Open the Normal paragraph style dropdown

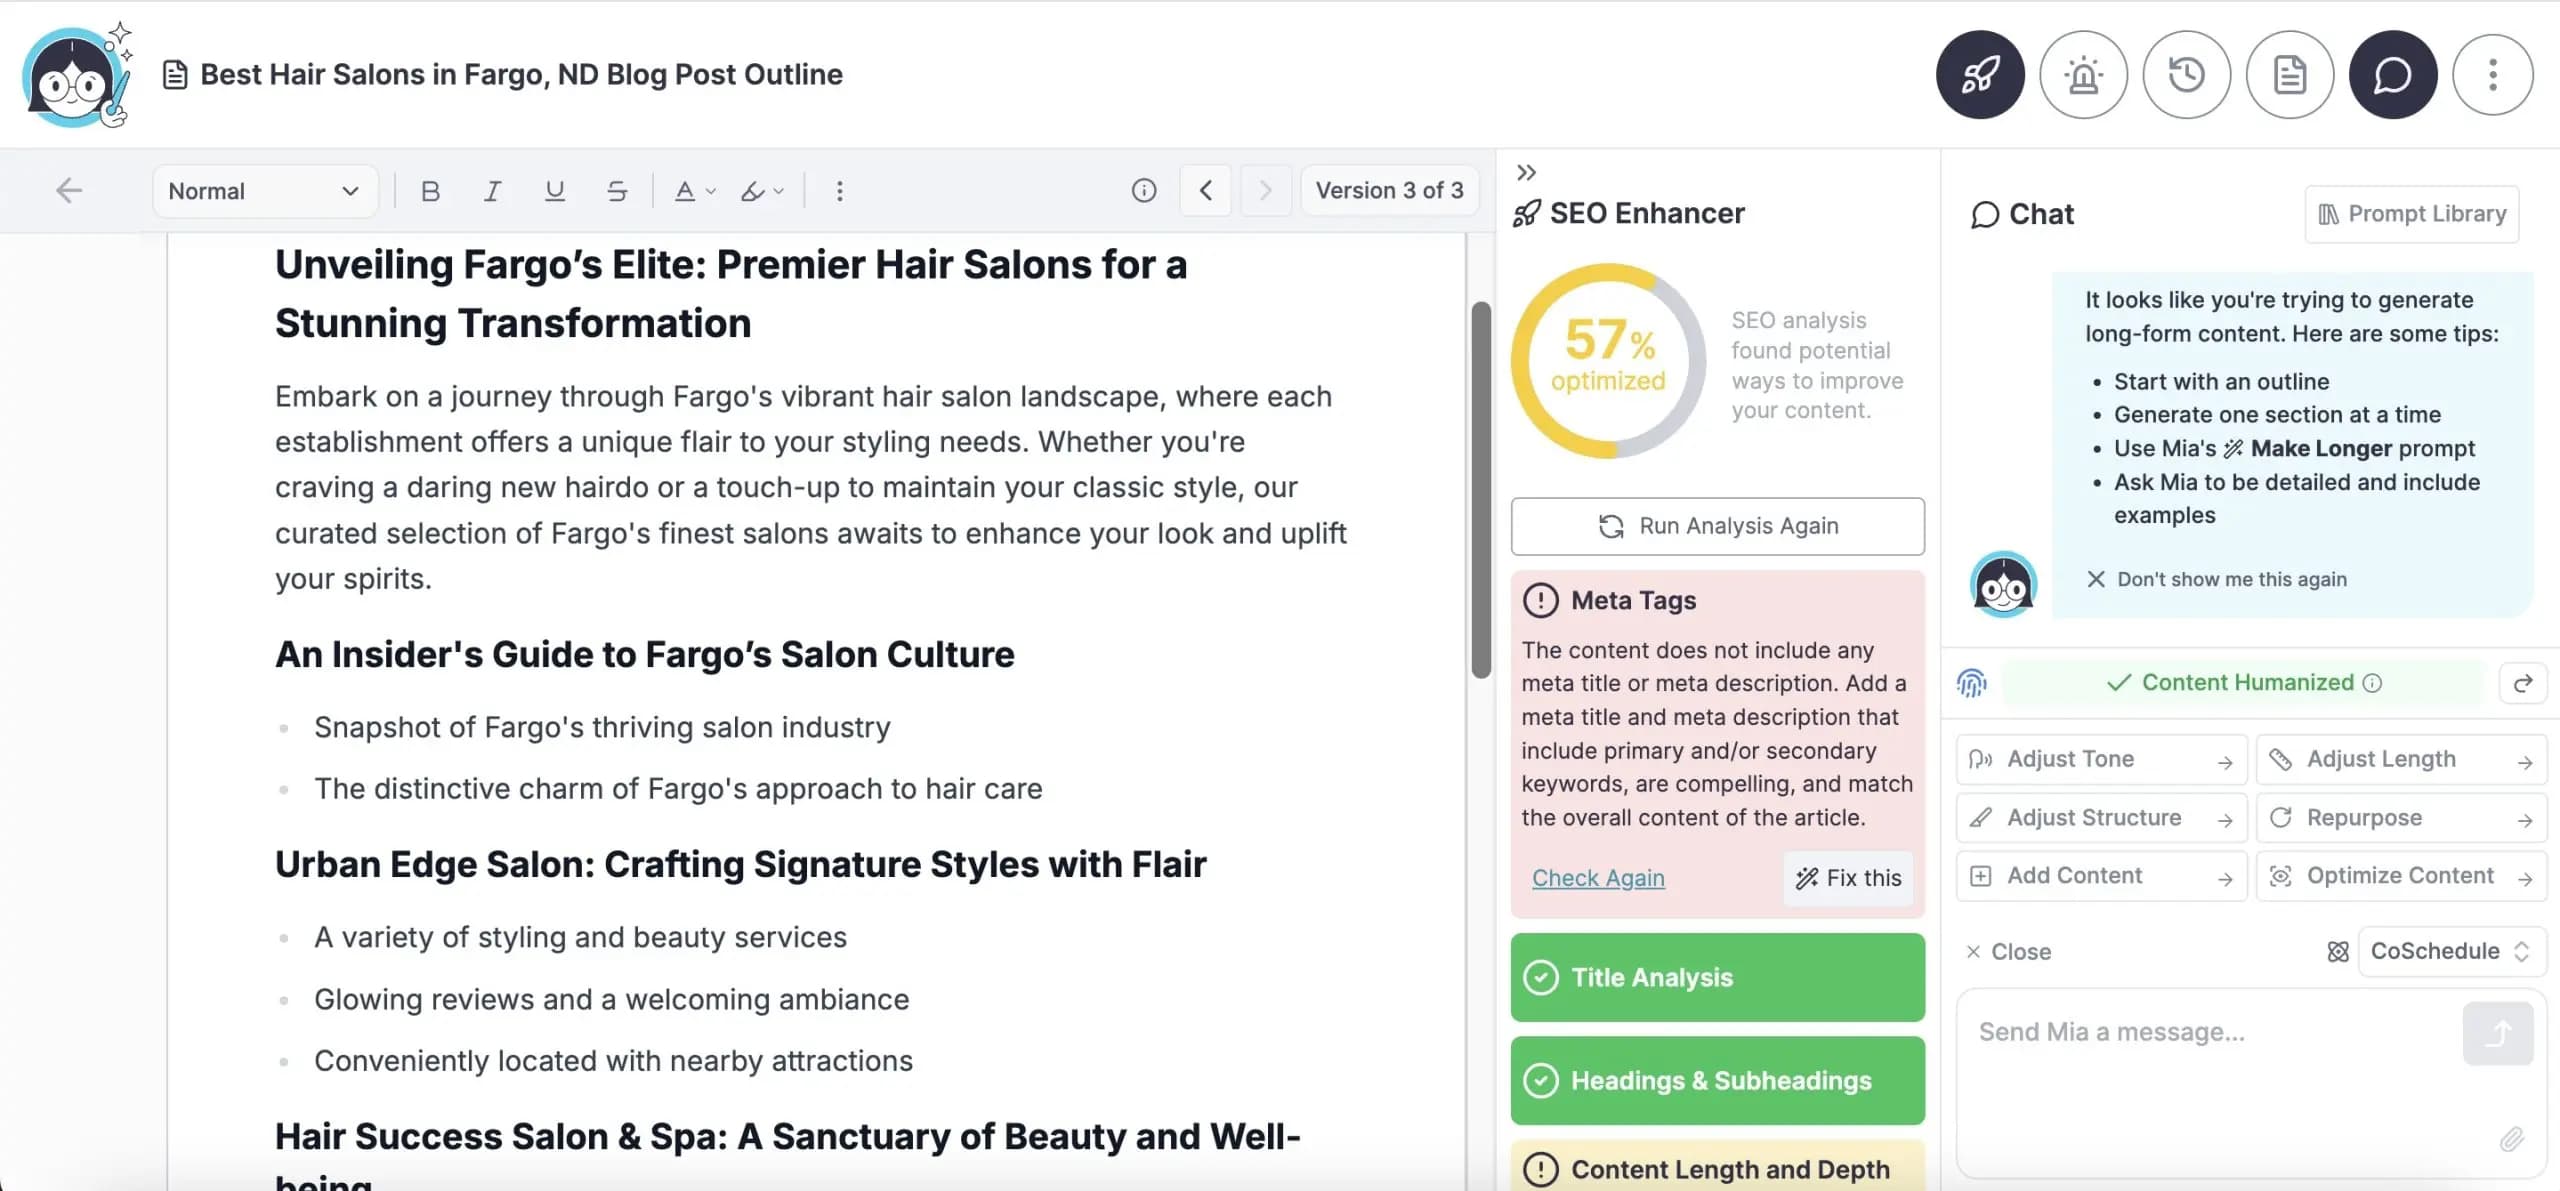(x=264, y=190)
